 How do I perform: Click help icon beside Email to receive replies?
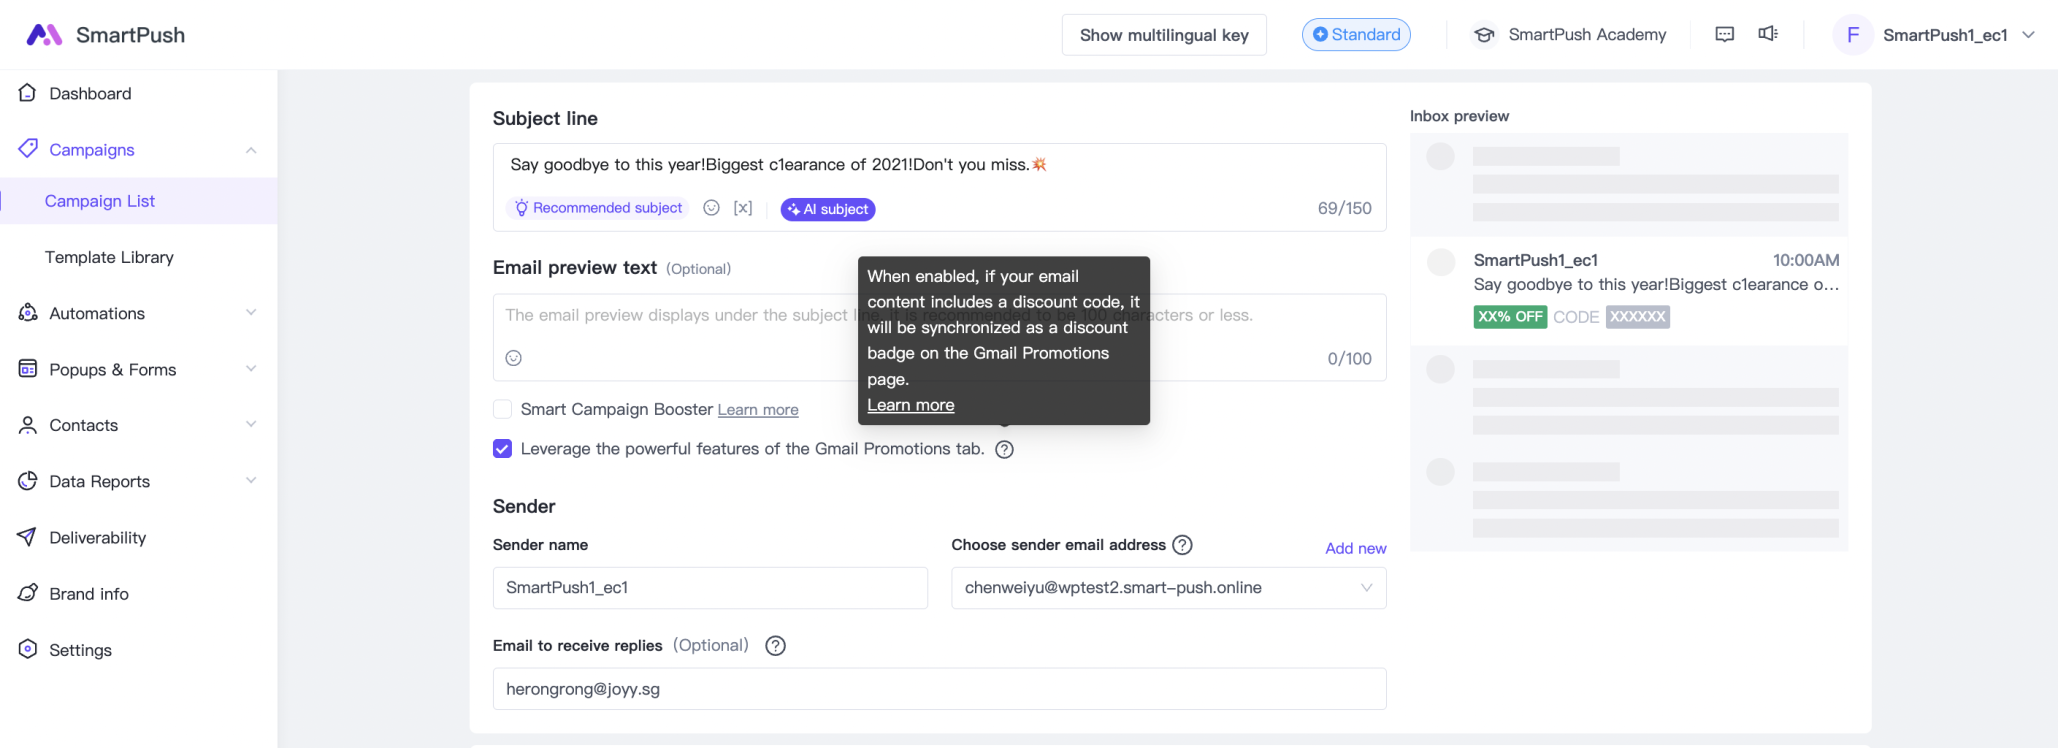(x=775, y=646)
